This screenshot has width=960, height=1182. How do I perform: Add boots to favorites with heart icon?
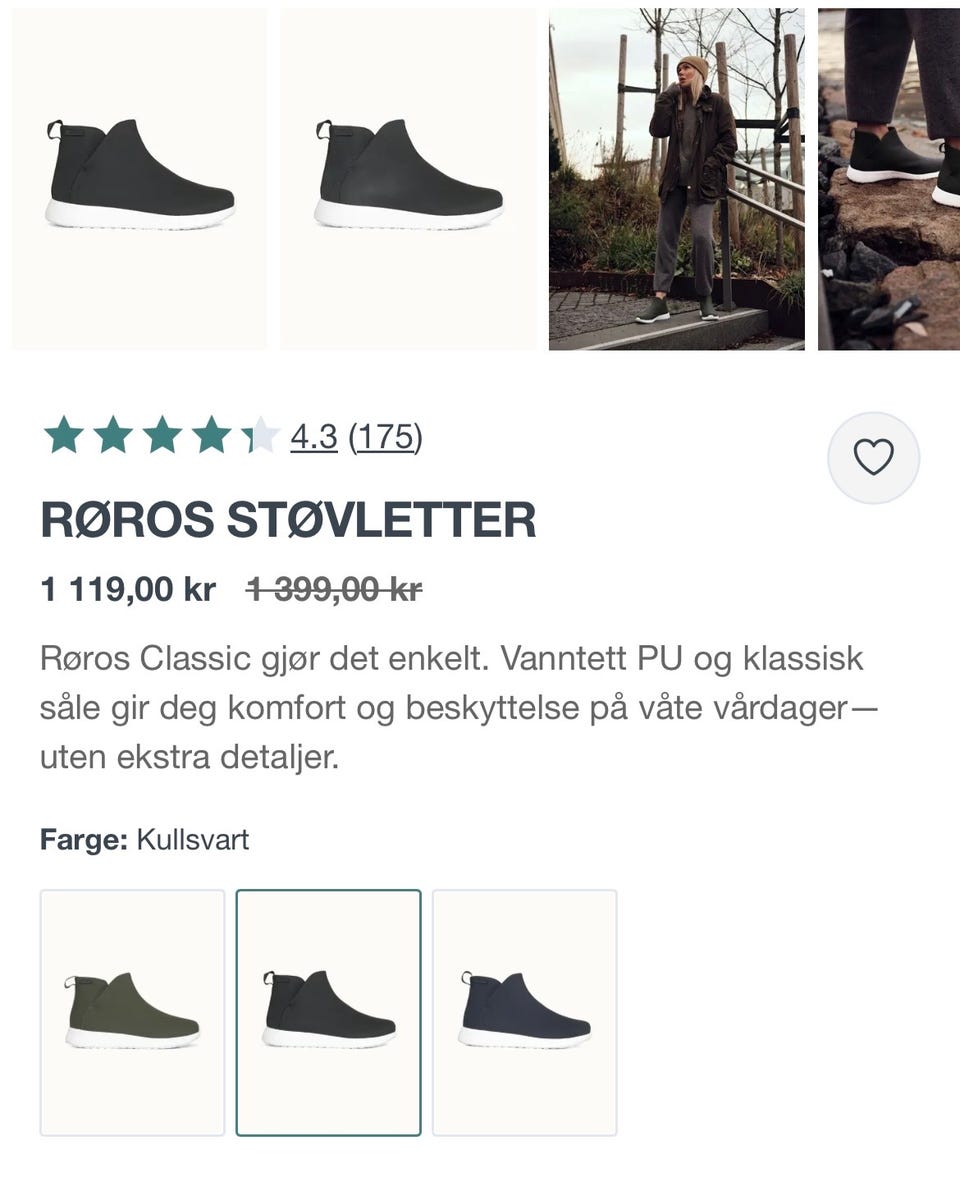pos(873,457)
